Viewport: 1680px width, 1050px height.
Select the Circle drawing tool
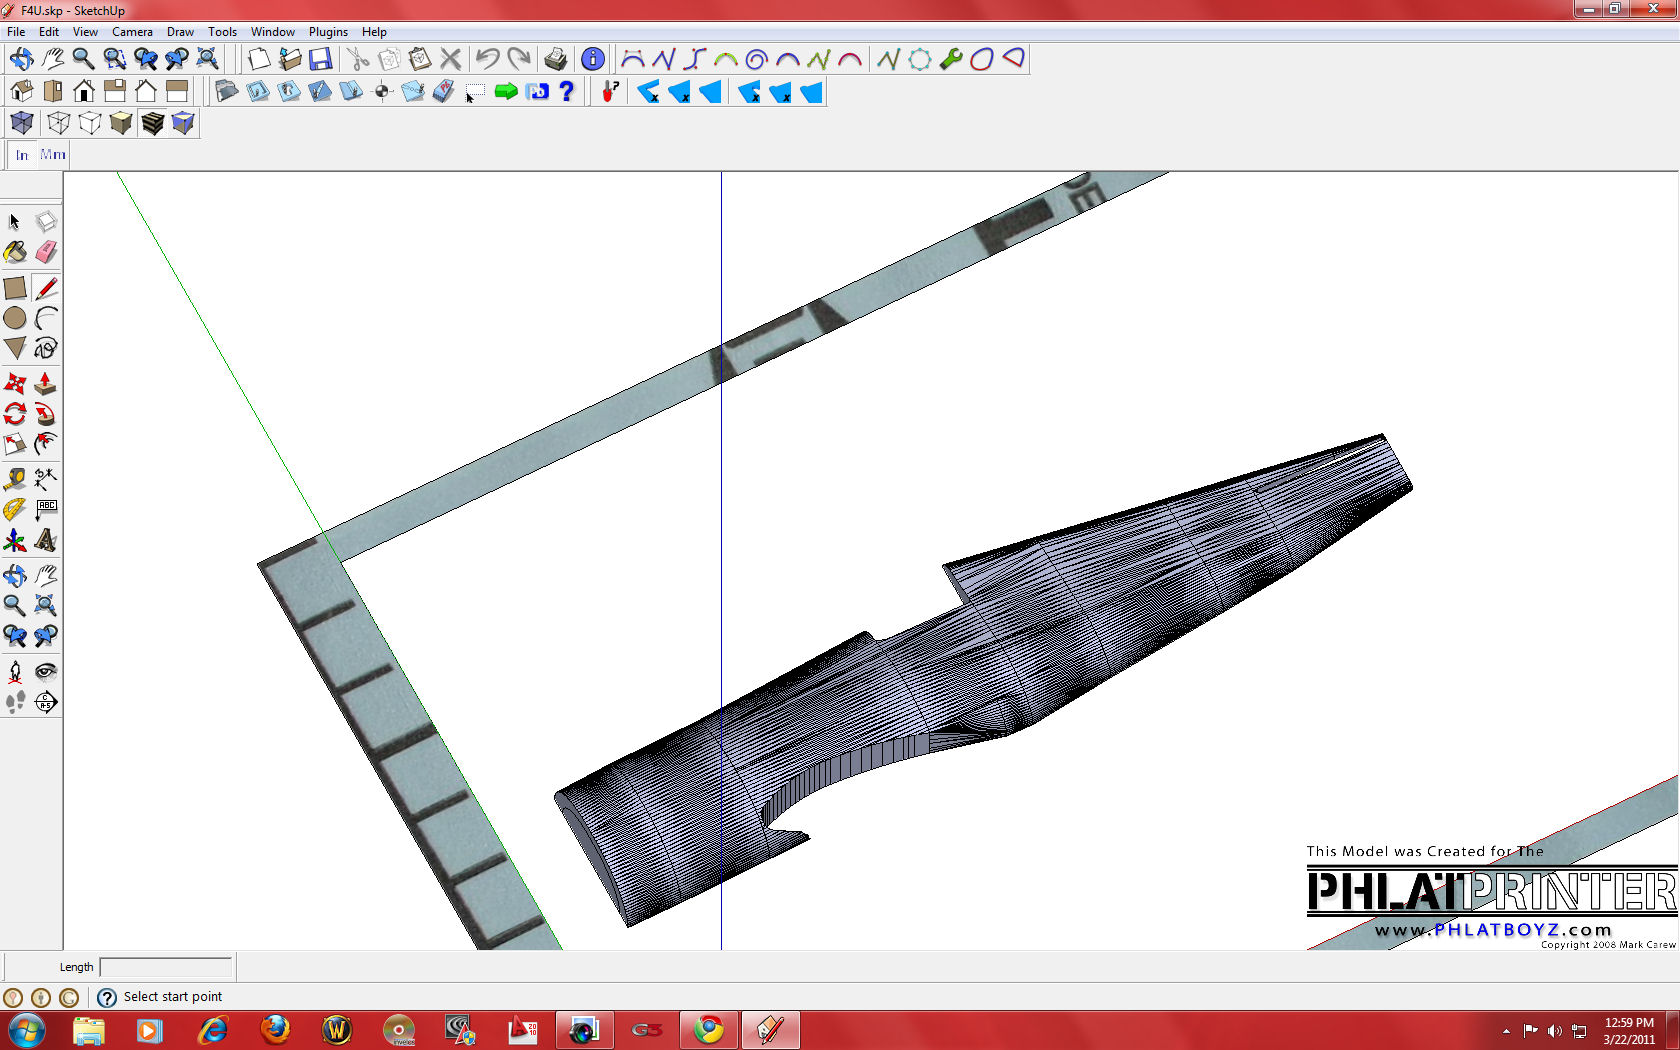tap(15, 318)
